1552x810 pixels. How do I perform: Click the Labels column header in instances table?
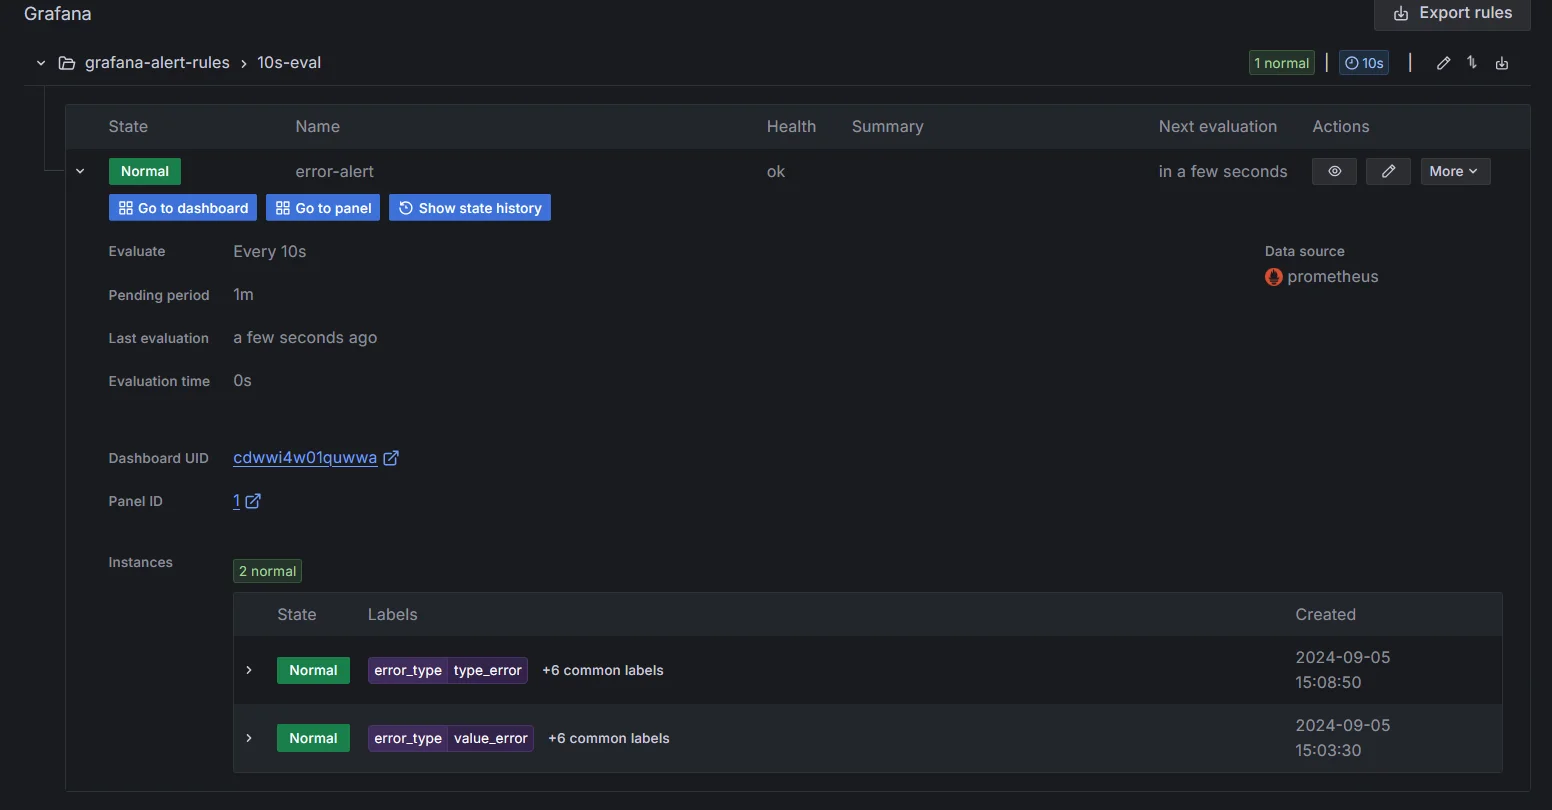392,615
